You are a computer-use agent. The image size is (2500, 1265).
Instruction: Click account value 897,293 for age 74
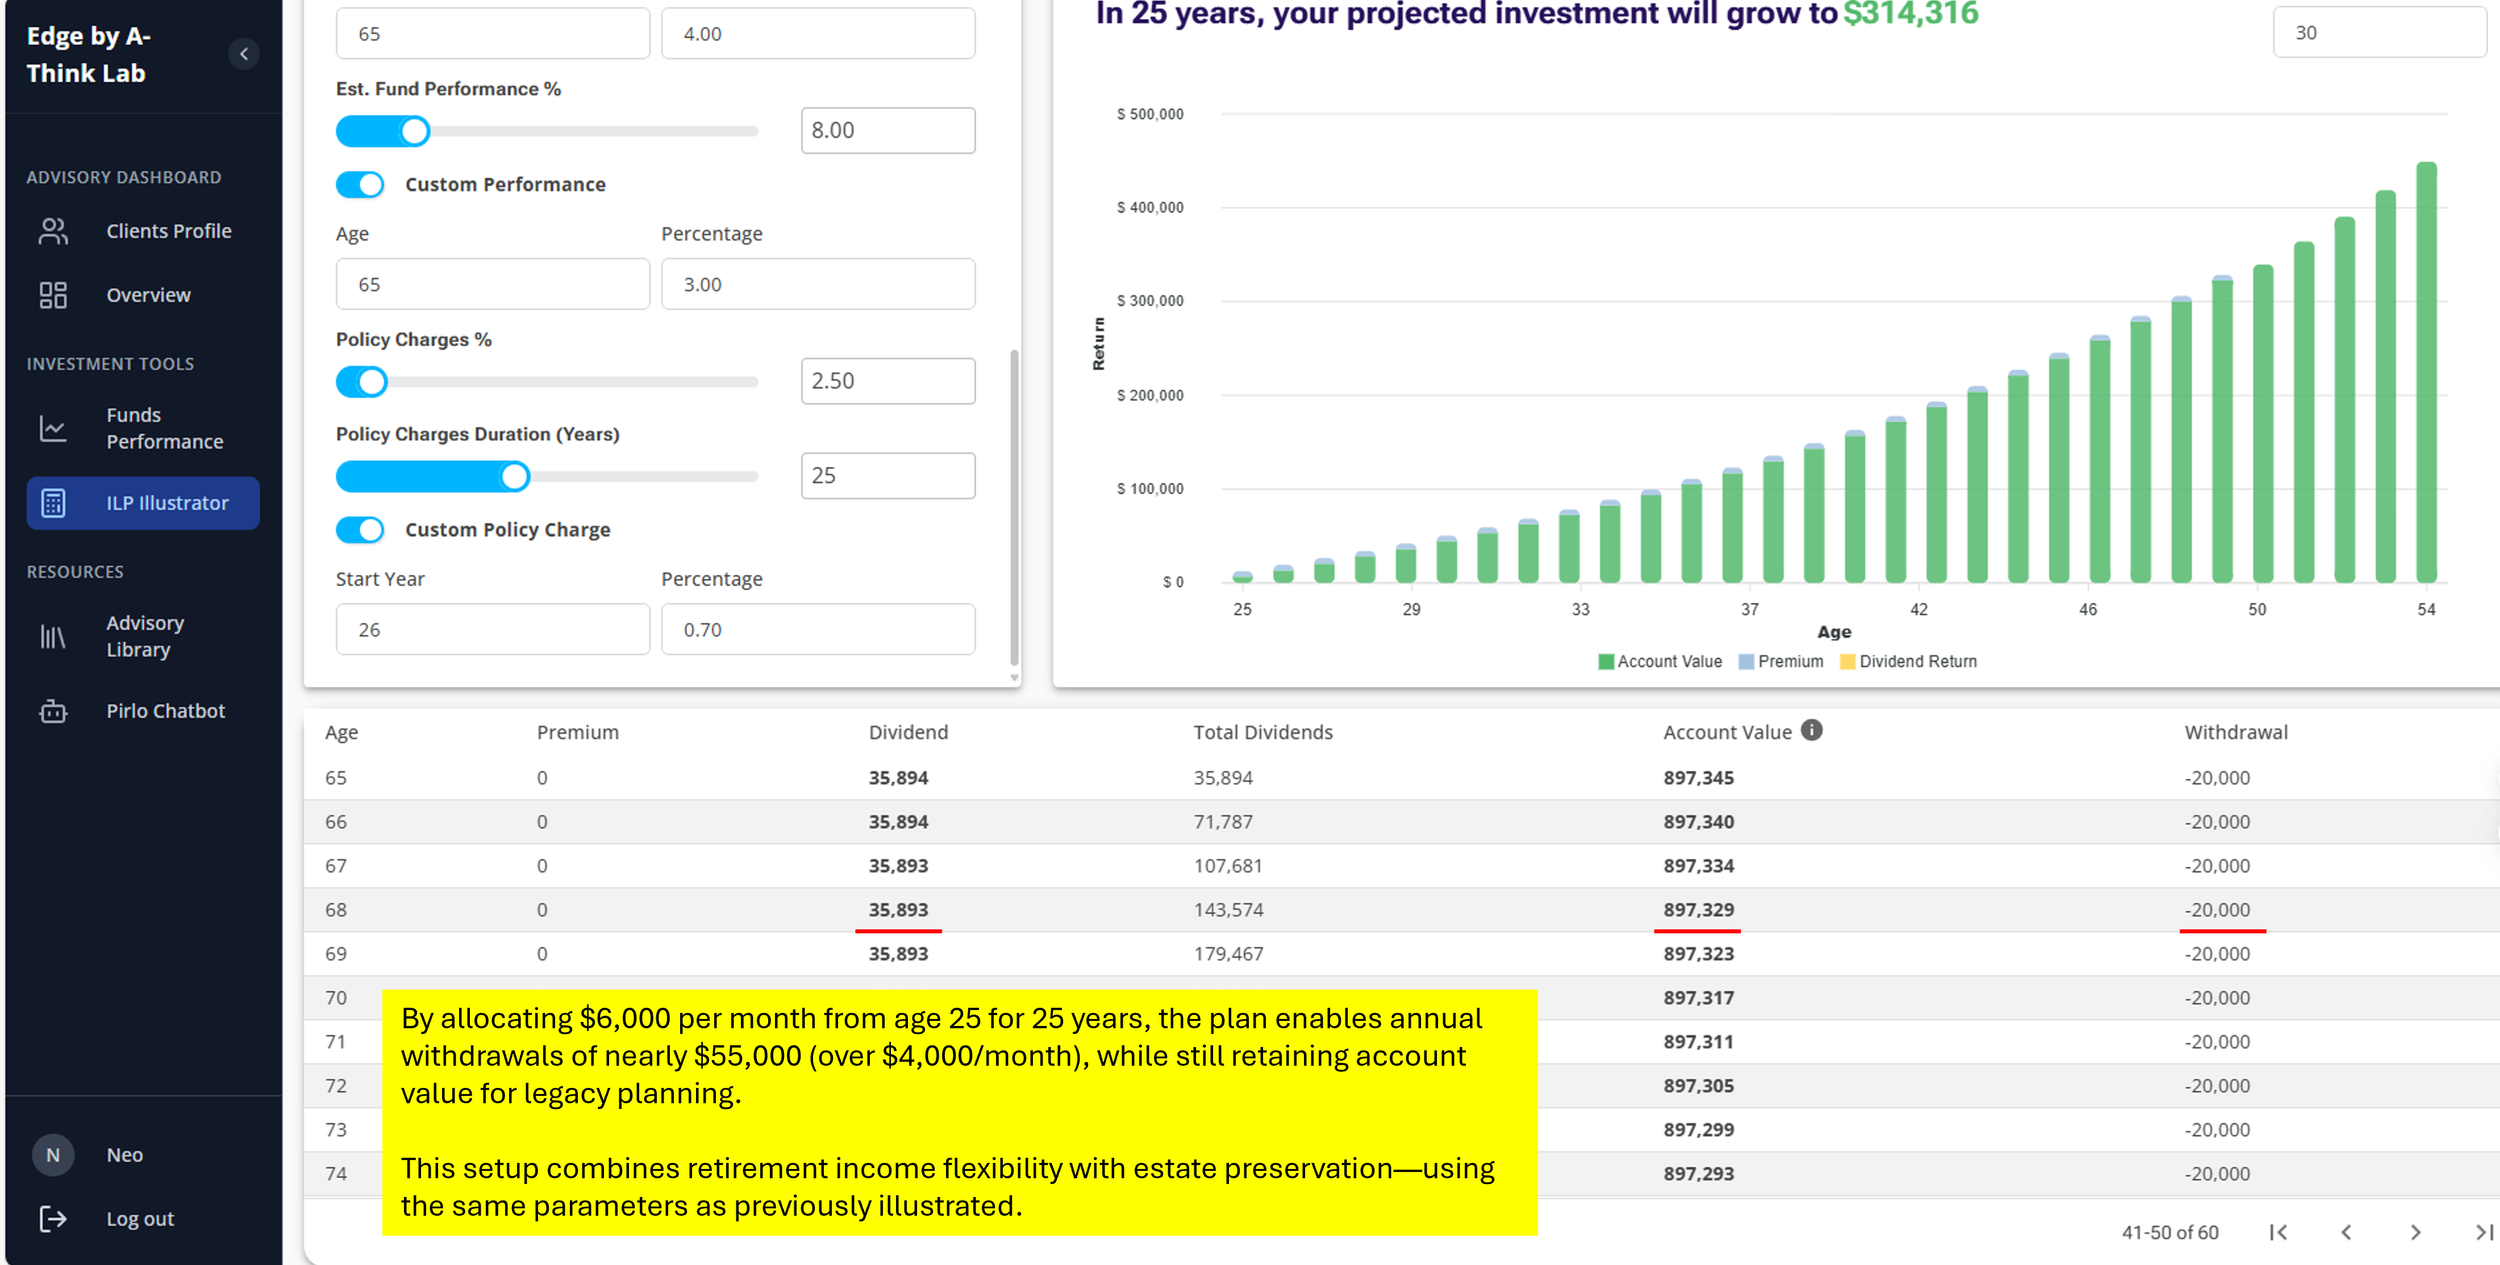pos(1699,1174)
